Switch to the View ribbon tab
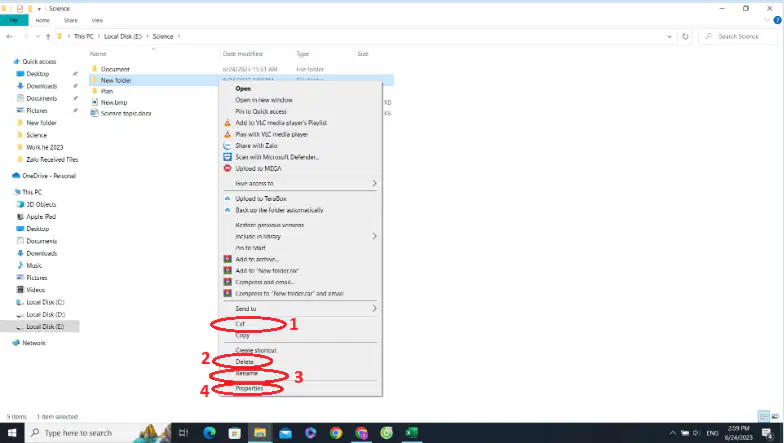 (x=97, y=20)
